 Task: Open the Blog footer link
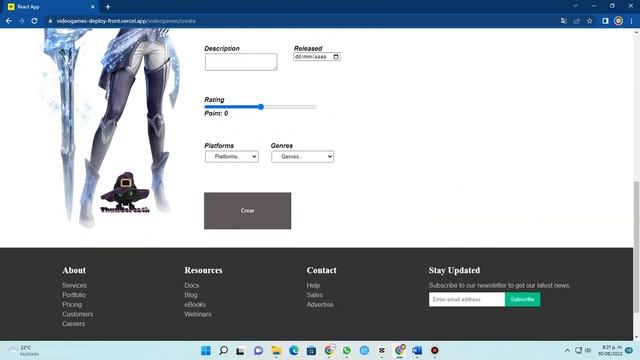[191, 295]
